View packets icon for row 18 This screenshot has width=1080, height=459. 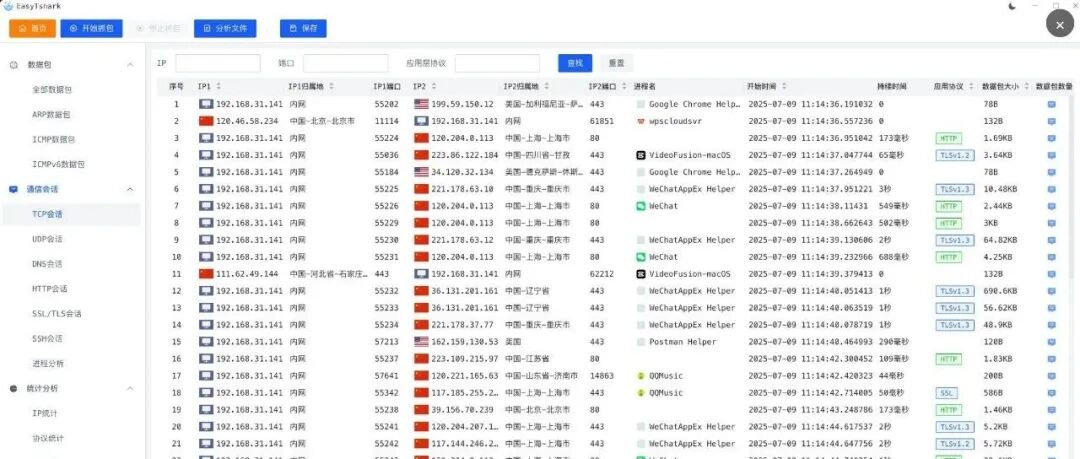tap(1052, 393)
